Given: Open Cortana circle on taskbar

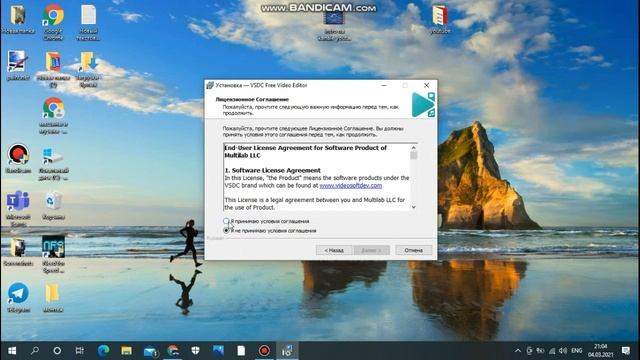Looking at the screenshot, I should point(57,351).
